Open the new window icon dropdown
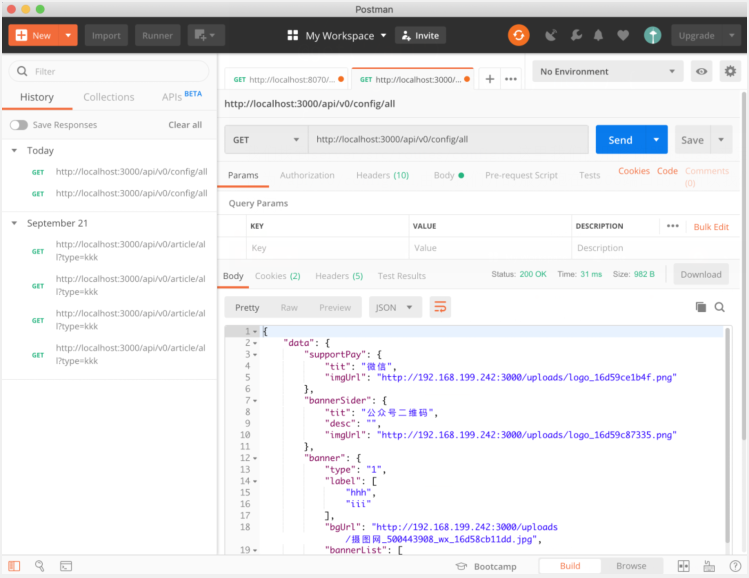 (206, 35)
